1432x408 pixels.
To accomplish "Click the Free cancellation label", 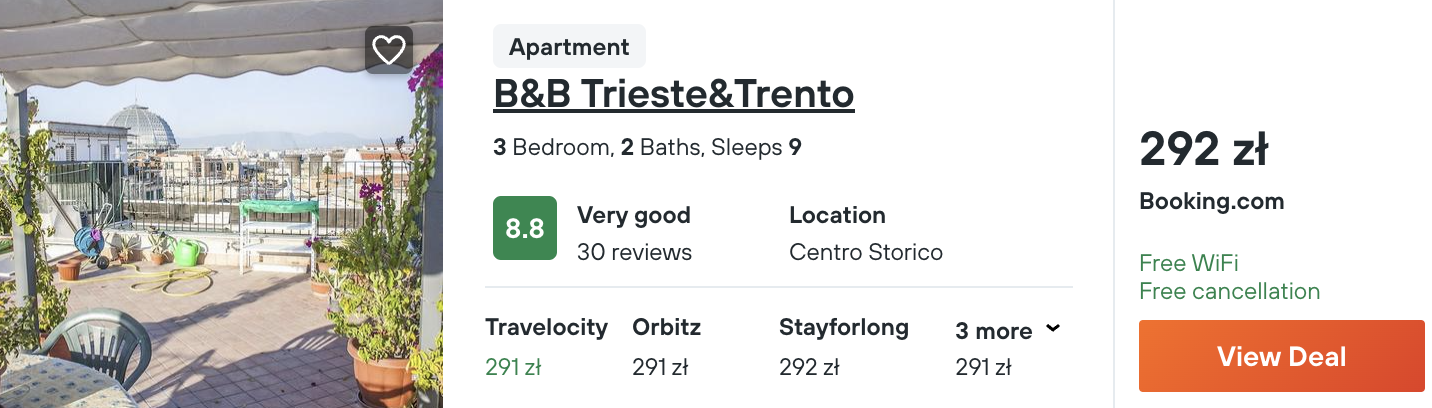I will 1229,291.
